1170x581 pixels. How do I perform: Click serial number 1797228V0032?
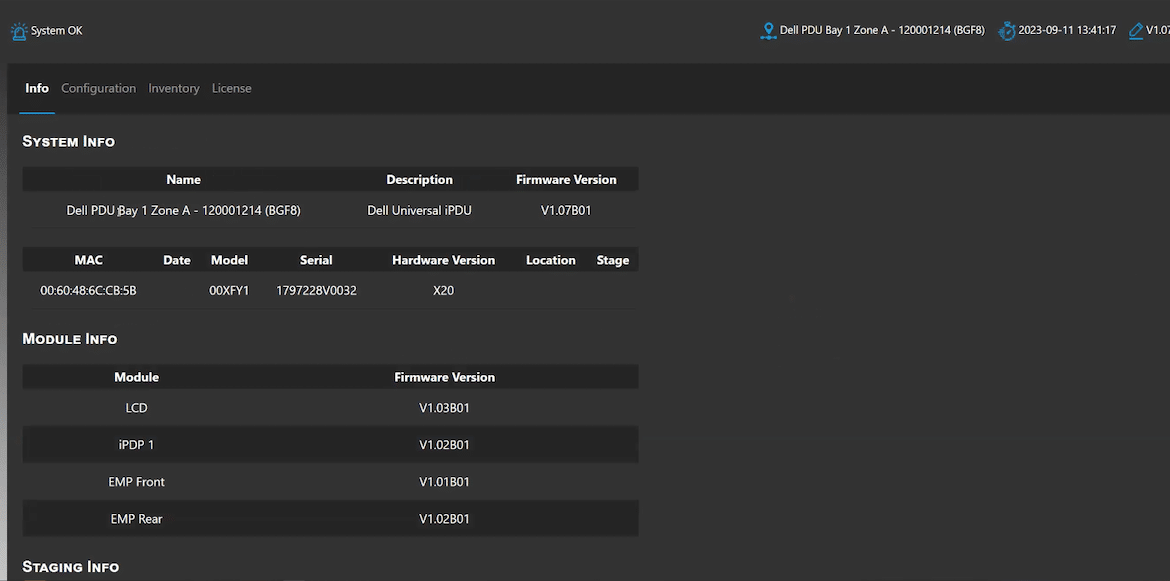pyautogui.click(x=316, y=290)
